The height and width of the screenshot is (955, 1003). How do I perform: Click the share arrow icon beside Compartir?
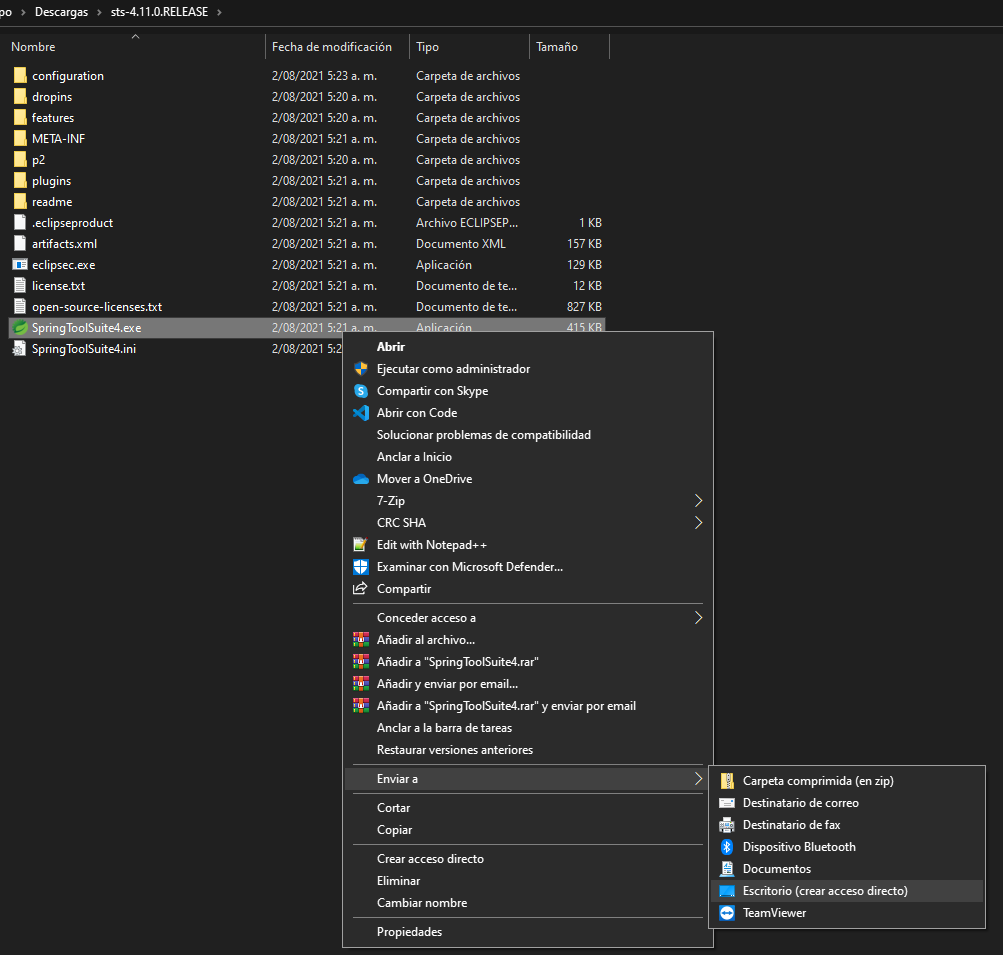361,588
